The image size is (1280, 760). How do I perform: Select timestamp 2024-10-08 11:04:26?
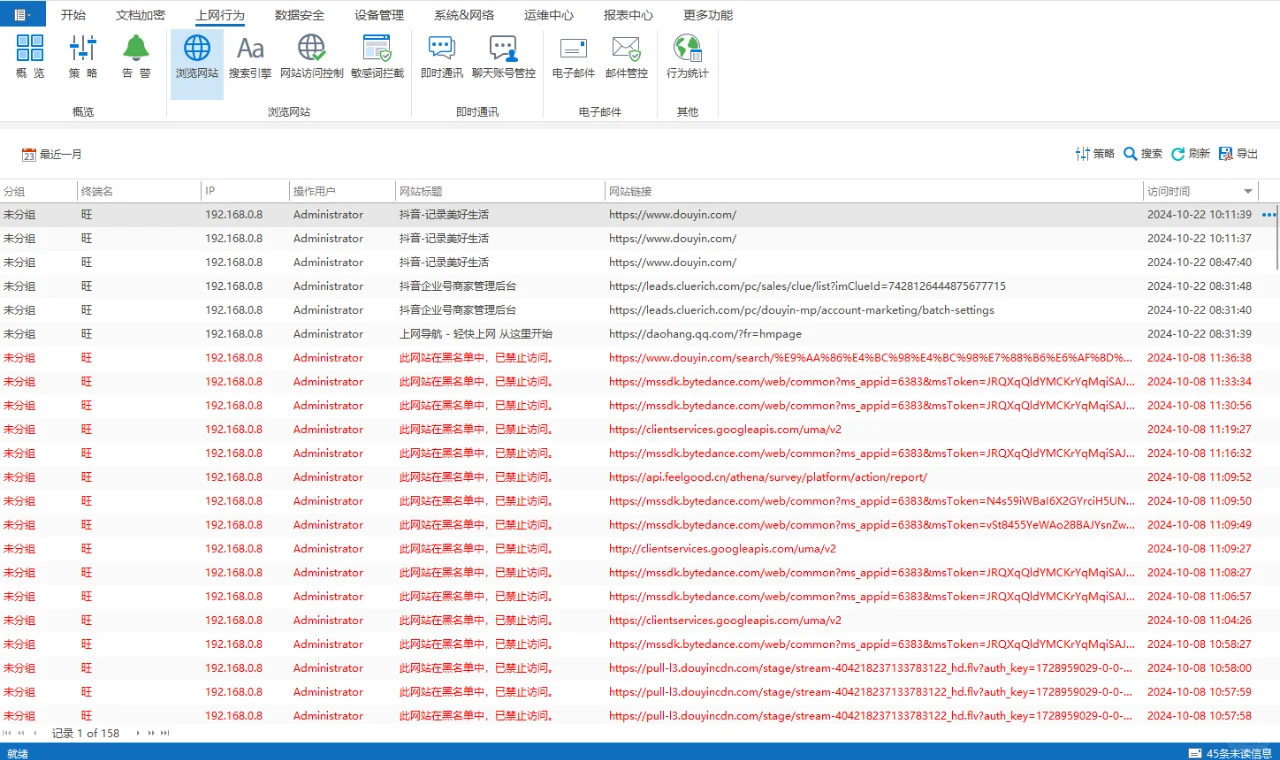(1199, 620)
